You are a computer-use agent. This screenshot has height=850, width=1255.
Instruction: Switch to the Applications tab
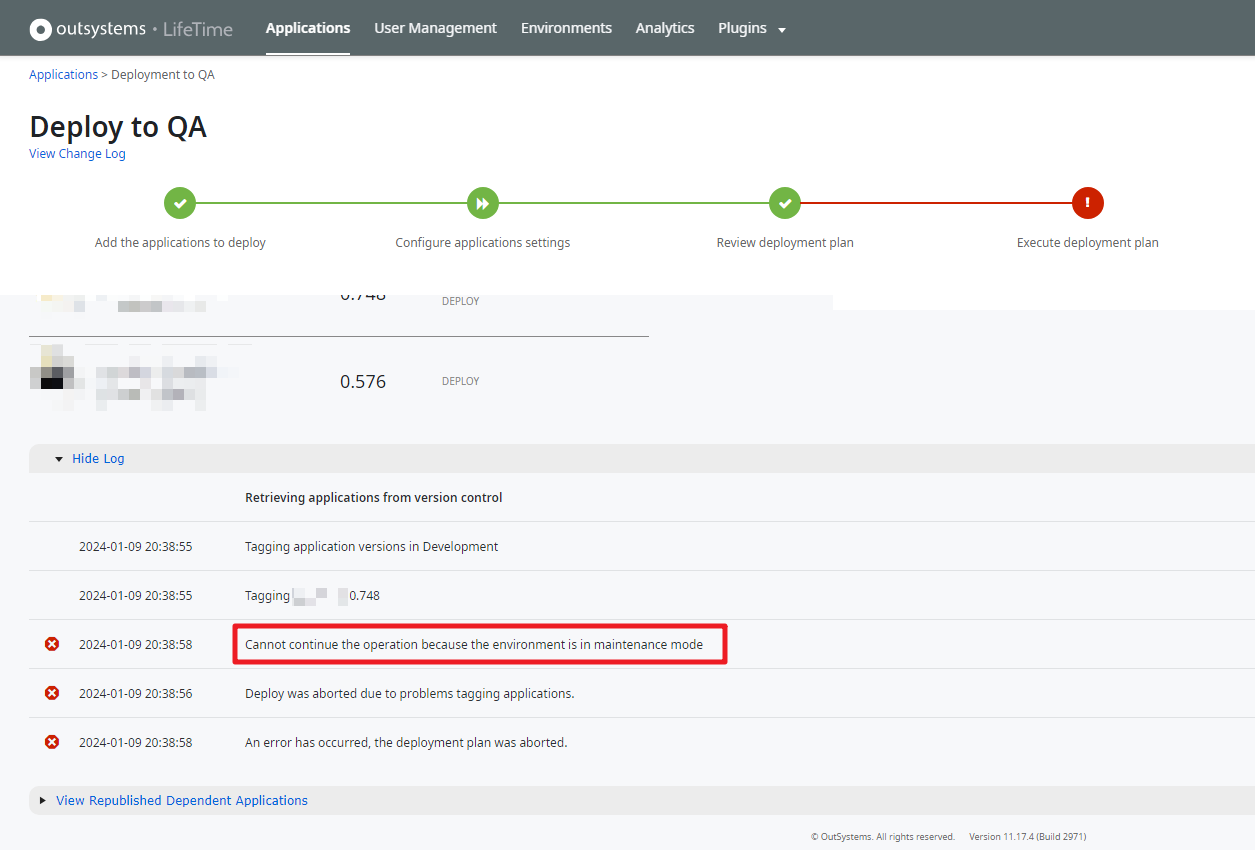308,28
